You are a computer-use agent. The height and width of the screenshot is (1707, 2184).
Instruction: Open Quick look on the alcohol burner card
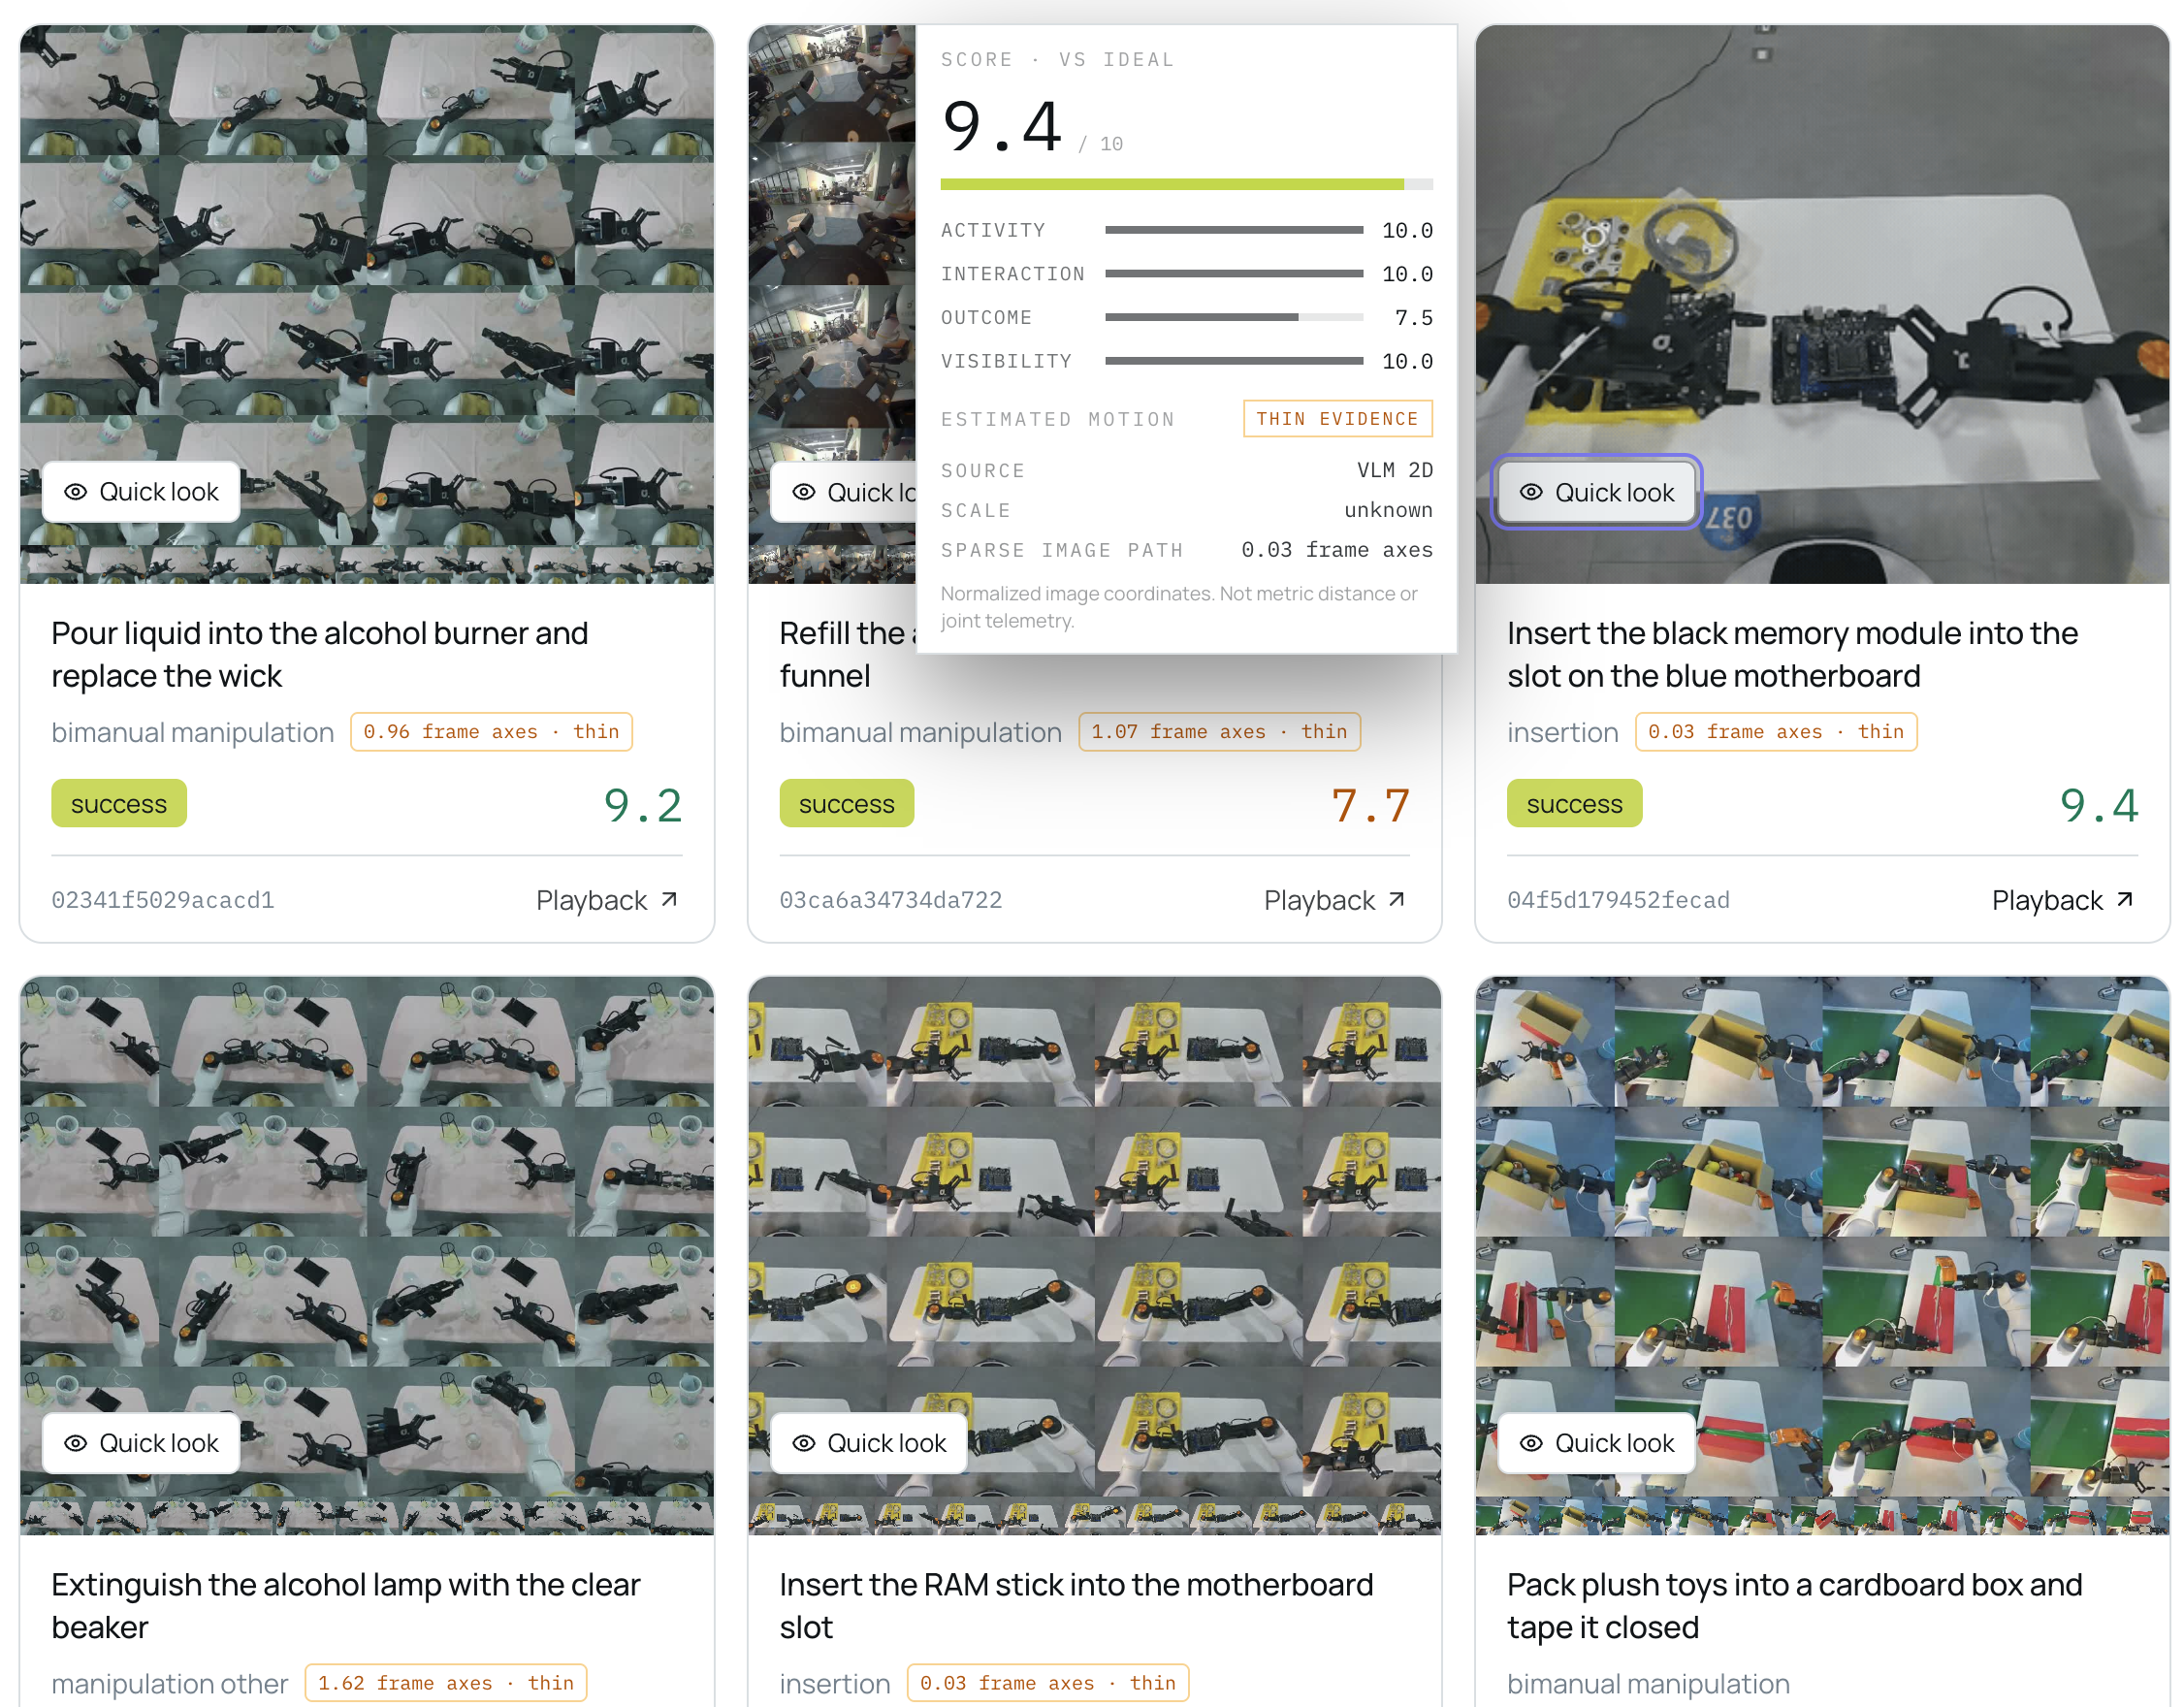141,492
